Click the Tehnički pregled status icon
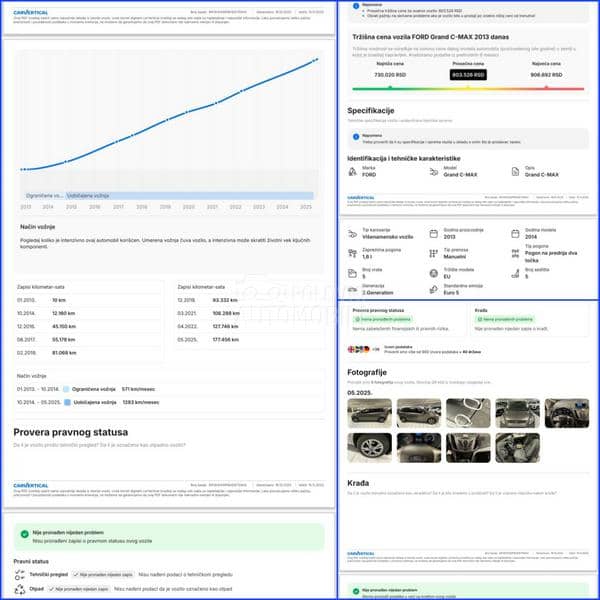 pos(21,574)
